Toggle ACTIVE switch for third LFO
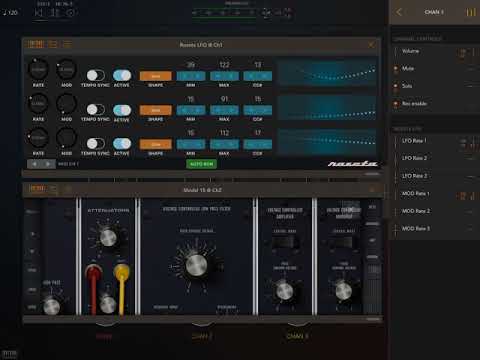The image size is (480, 360). [122, 144]
